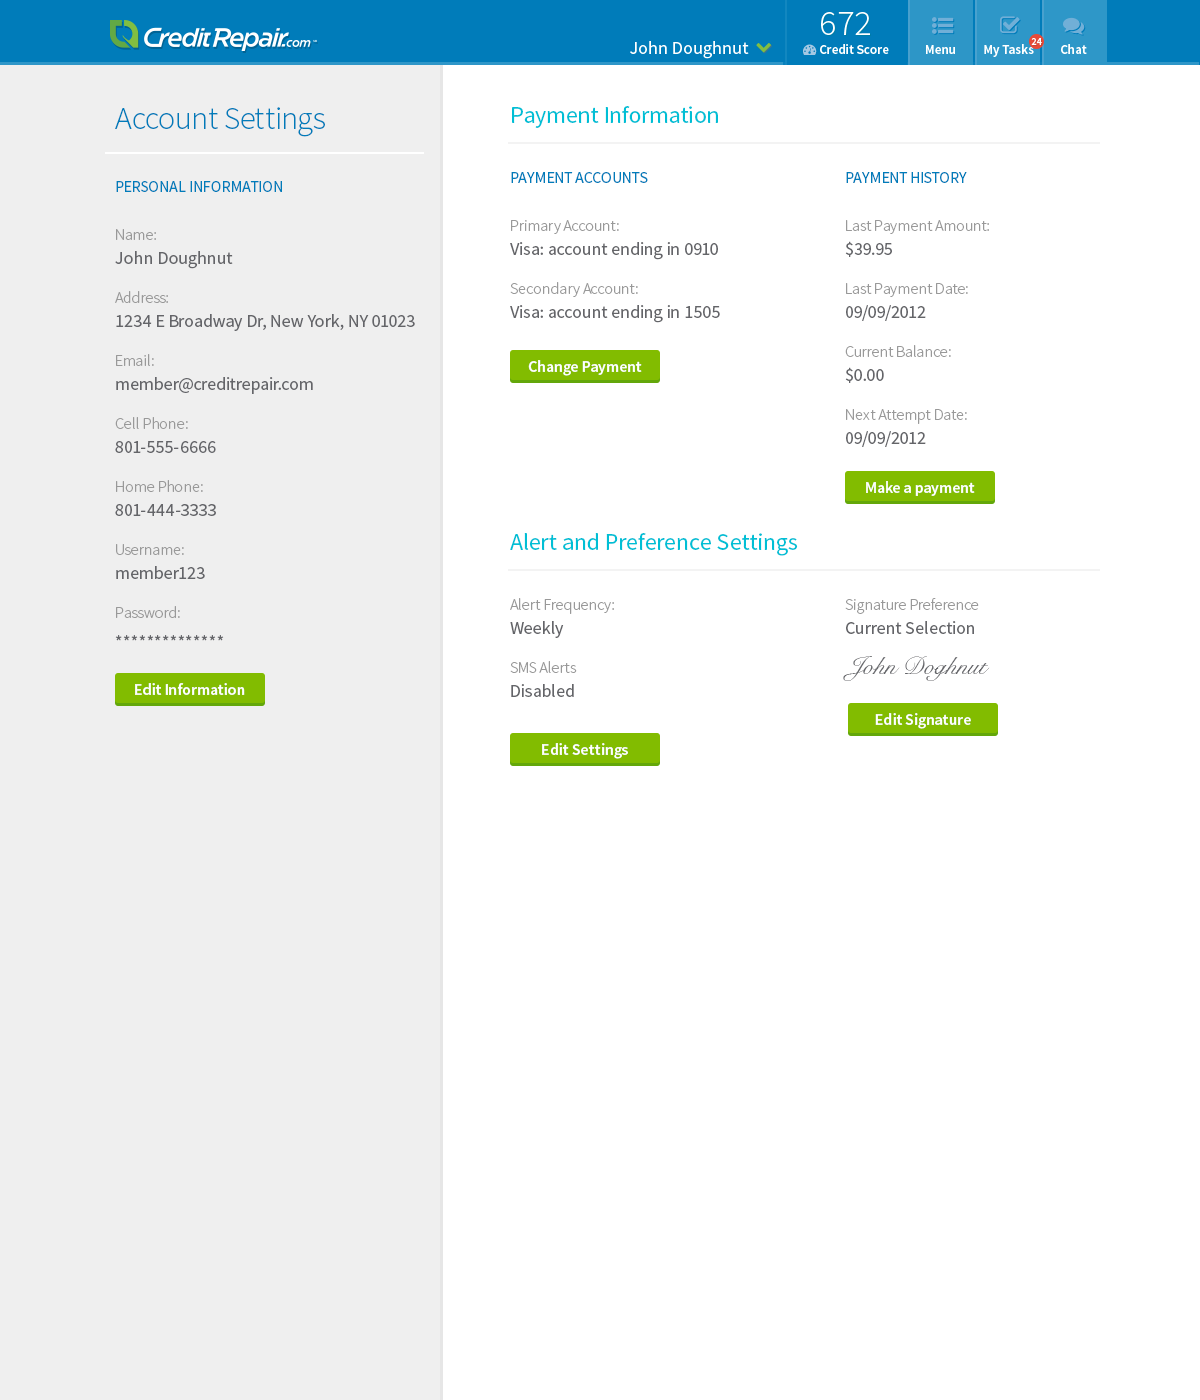The width and height of the screenshot is (1200, 1400).
Task: Open the Chat bubbles icon
Action: point(1073,26)
